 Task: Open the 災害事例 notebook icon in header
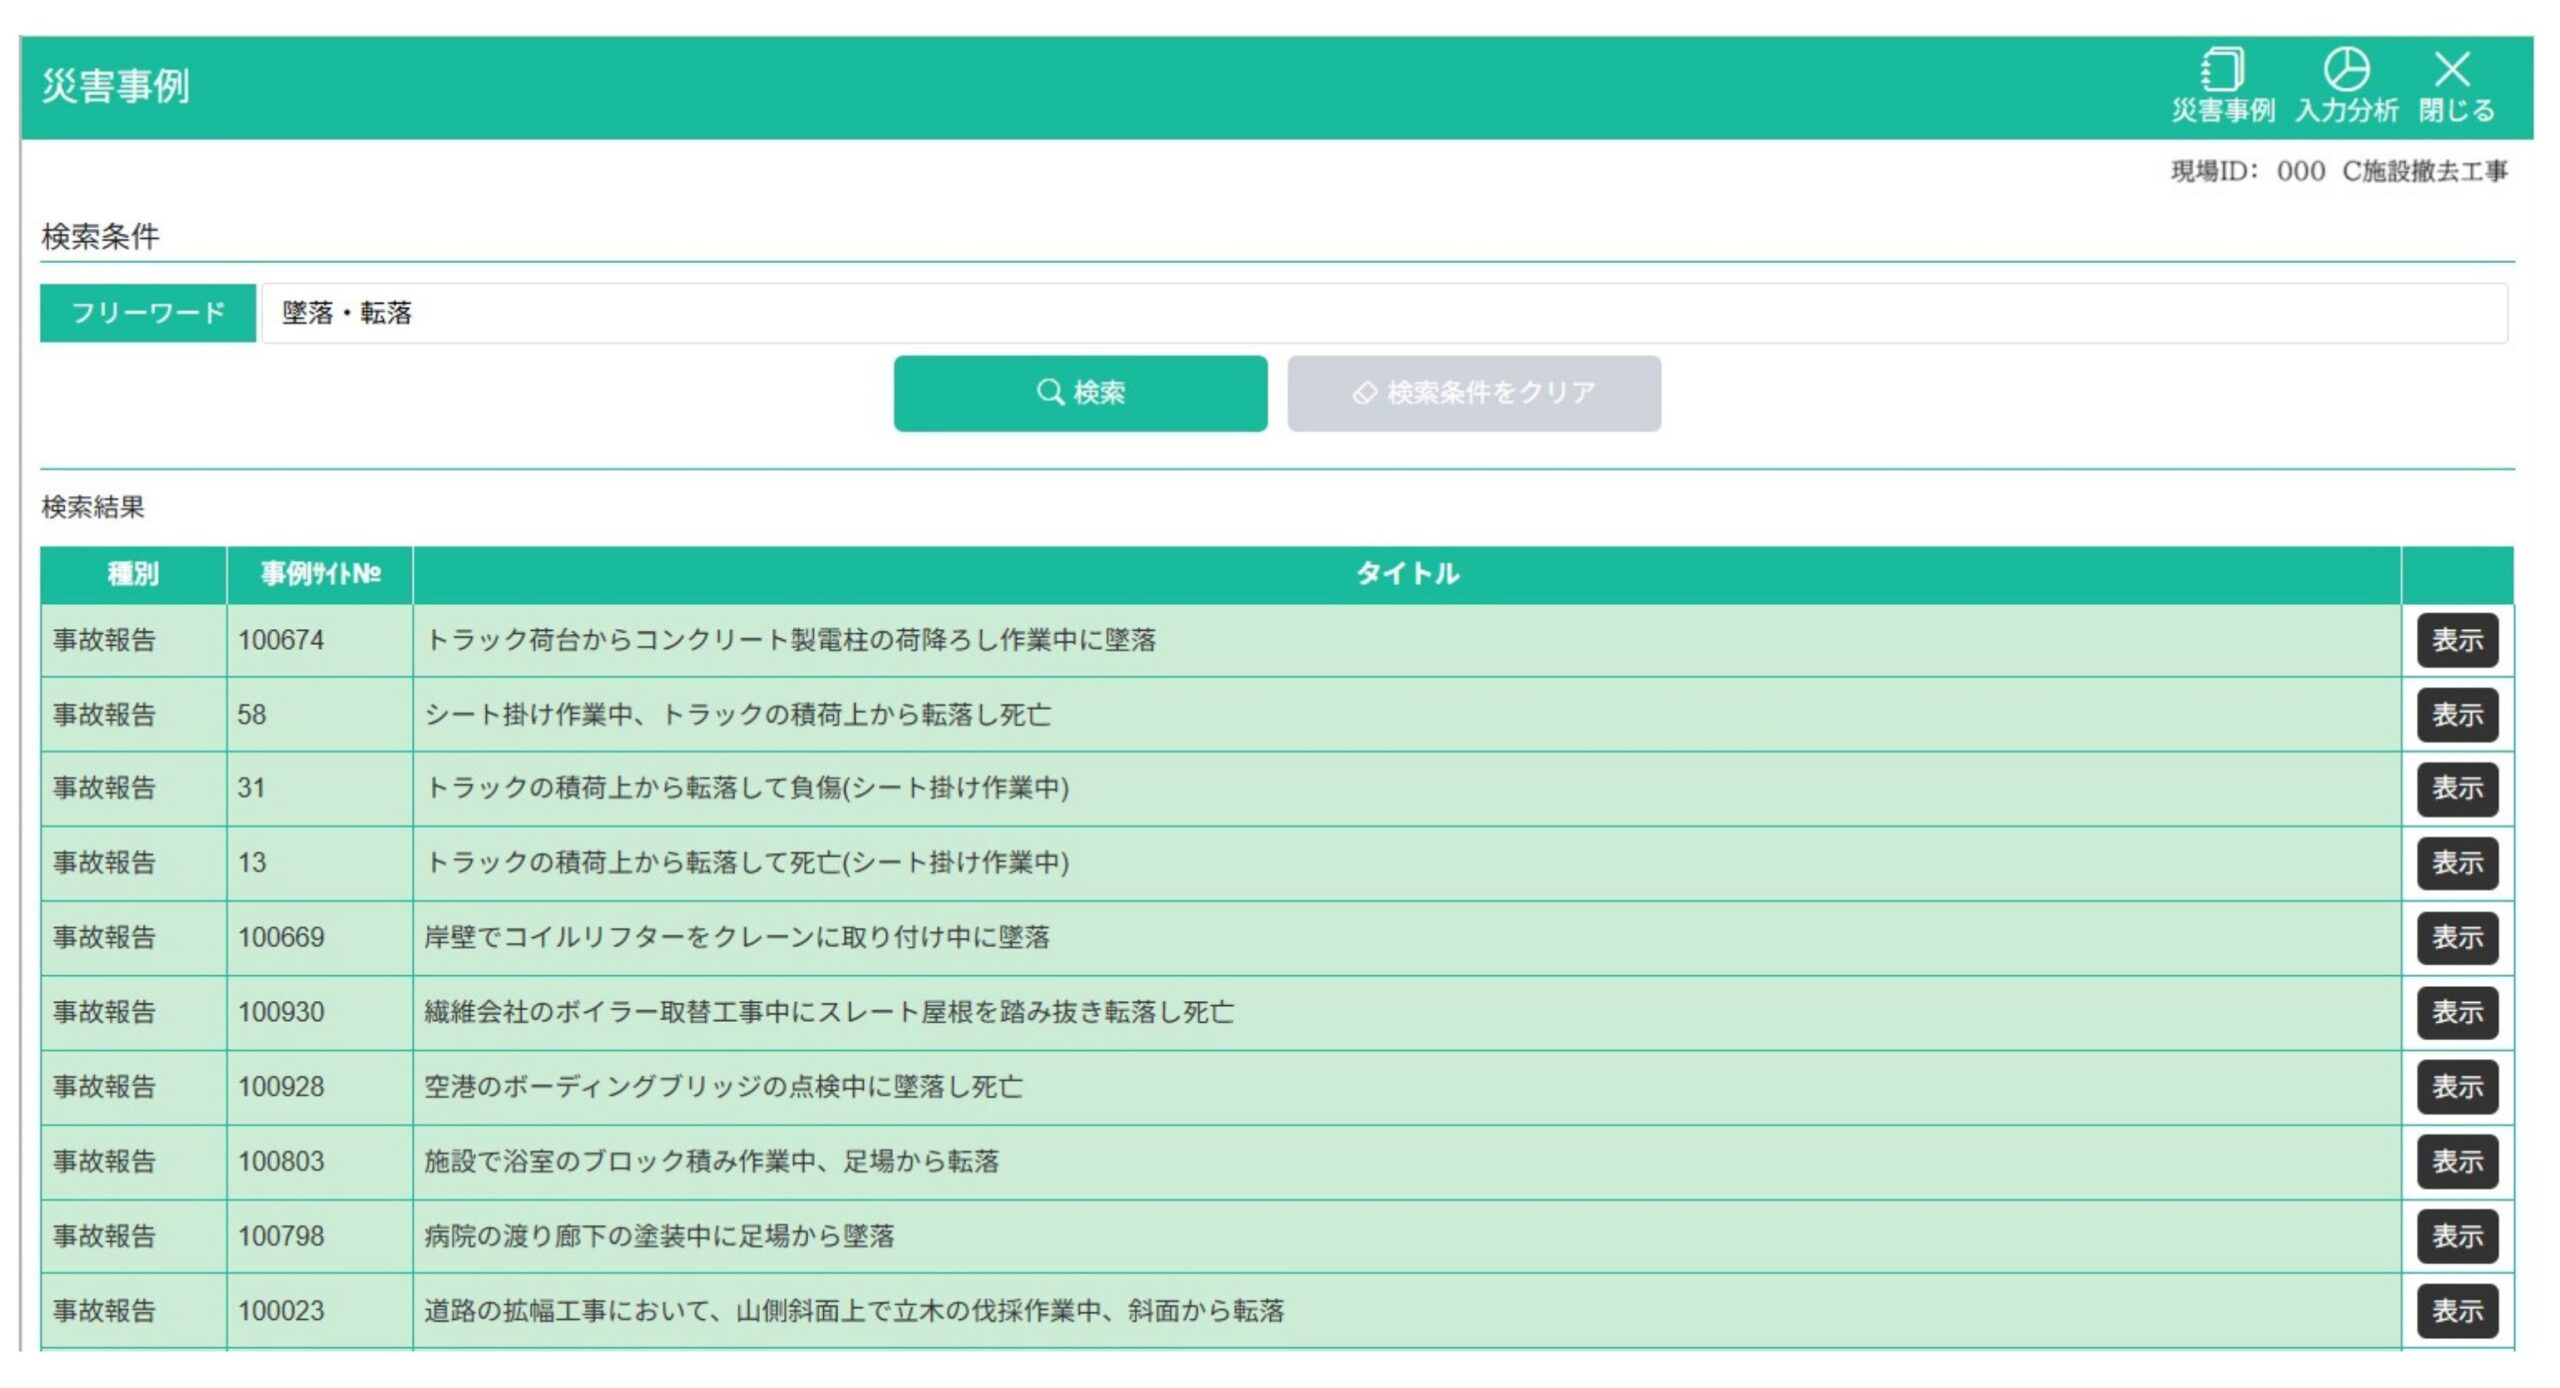point(2222,85)
